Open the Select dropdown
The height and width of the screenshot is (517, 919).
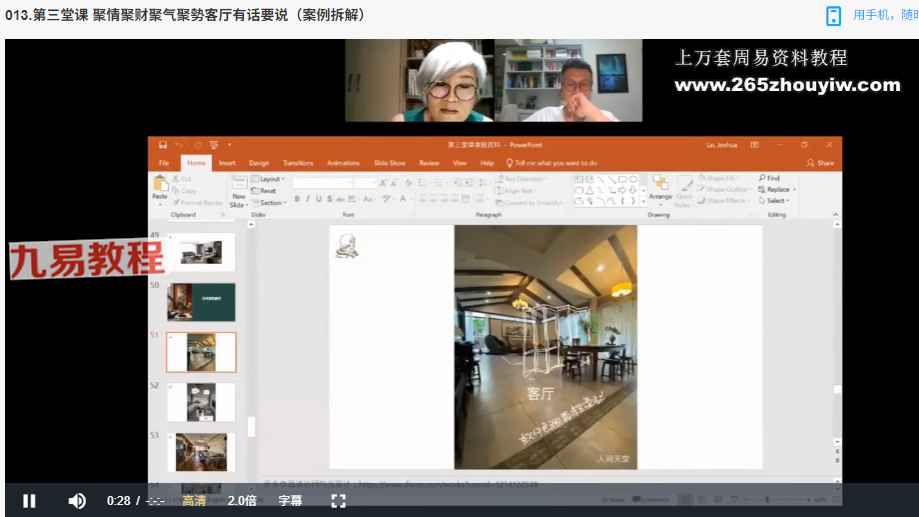click(774, 200)
